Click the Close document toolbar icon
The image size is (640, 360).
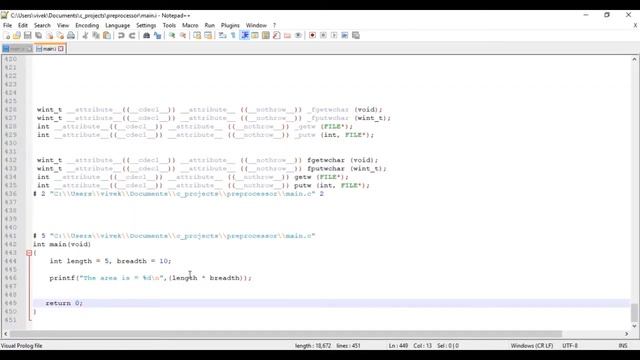coord(49,36)
